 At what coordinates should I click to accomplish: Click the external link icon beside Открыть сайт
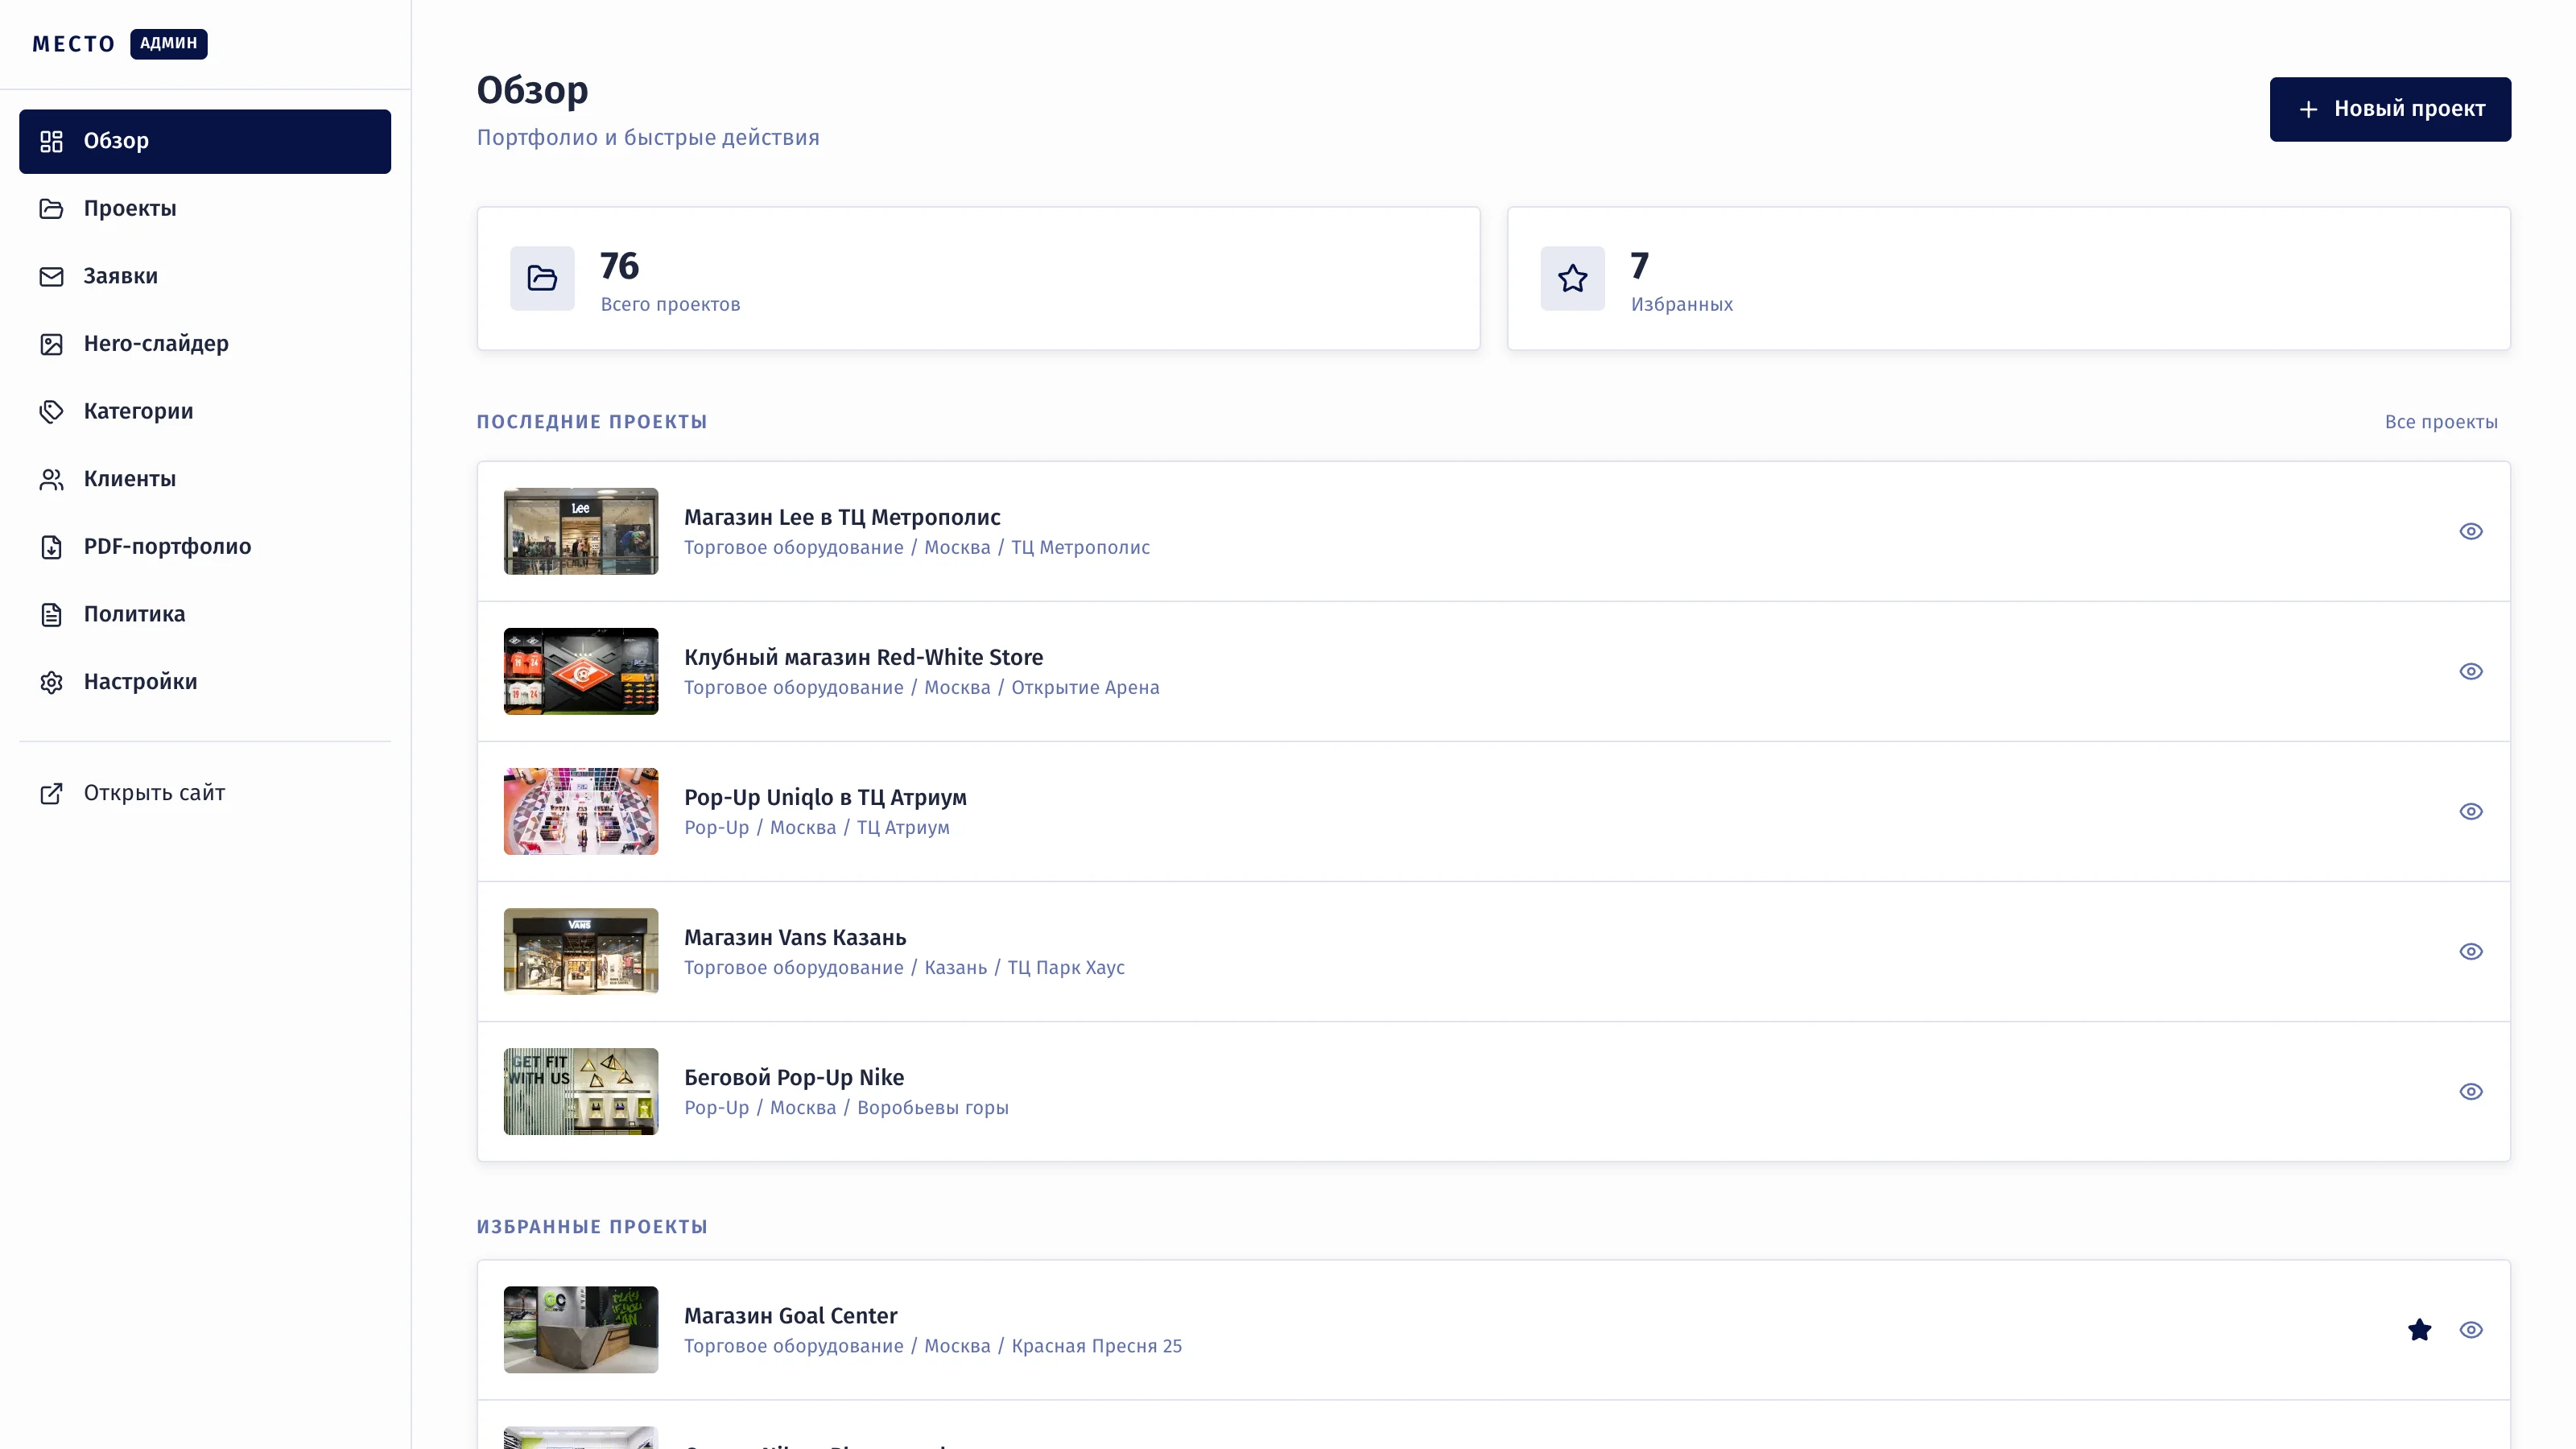pyautogui.click(x=51, y=793)
